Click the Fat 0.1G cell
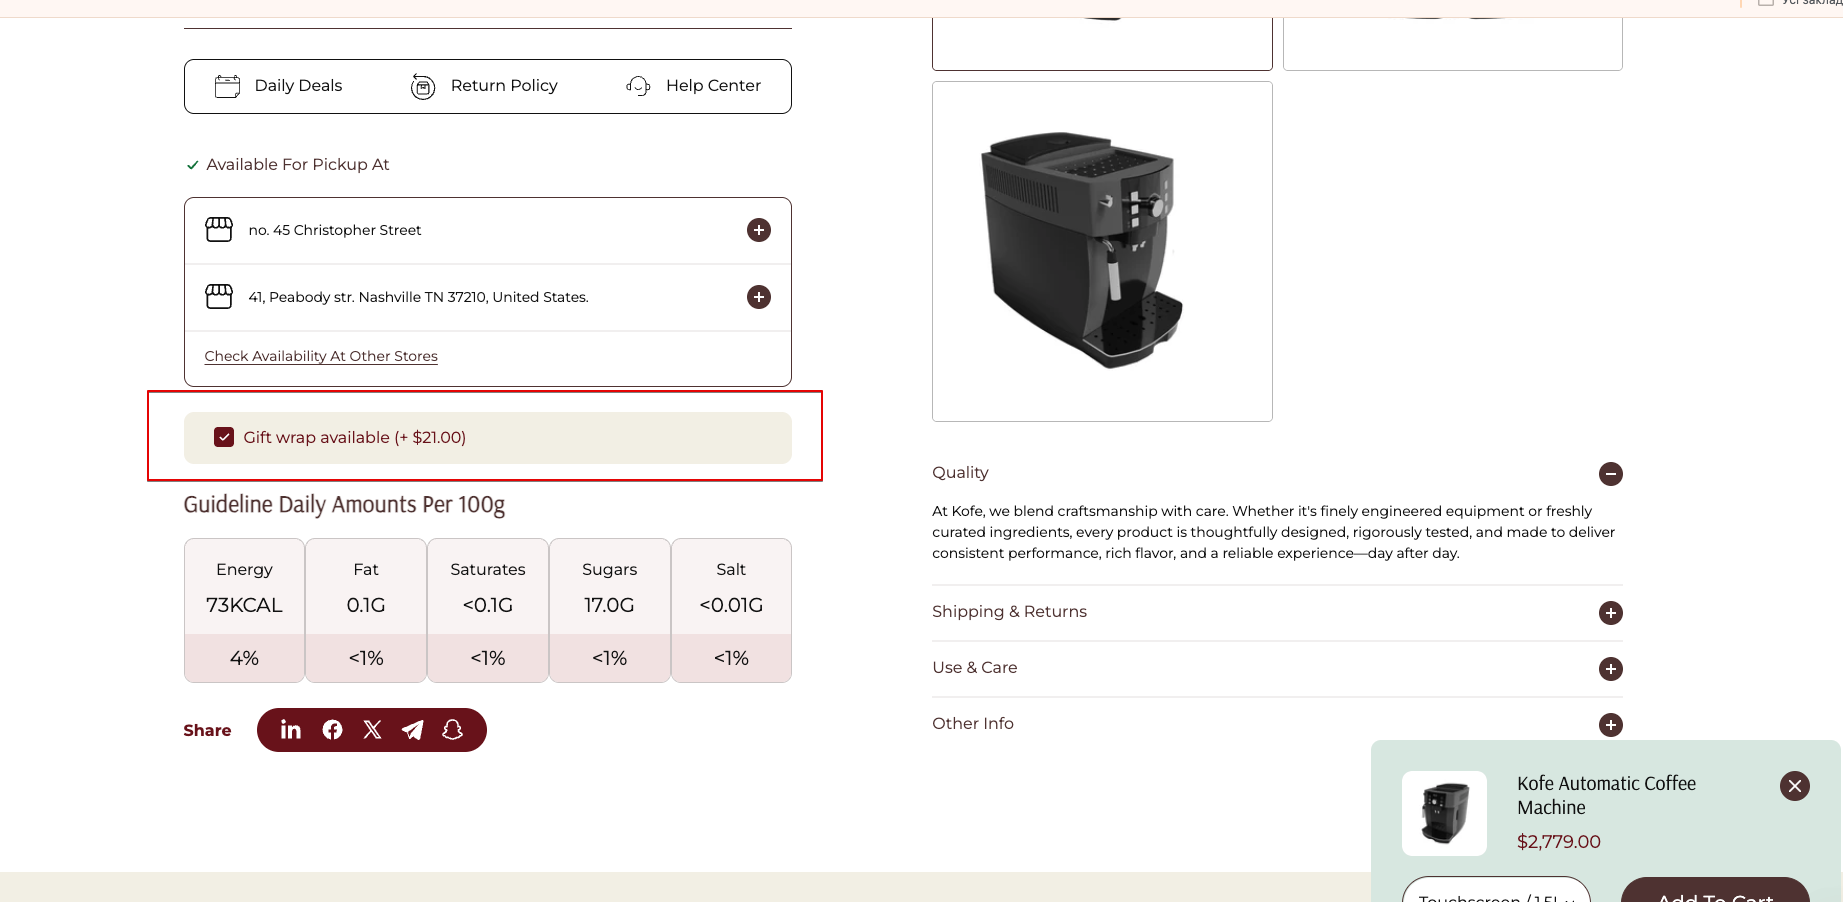Viewport: 1843px width, 902px height. point(366,587)
